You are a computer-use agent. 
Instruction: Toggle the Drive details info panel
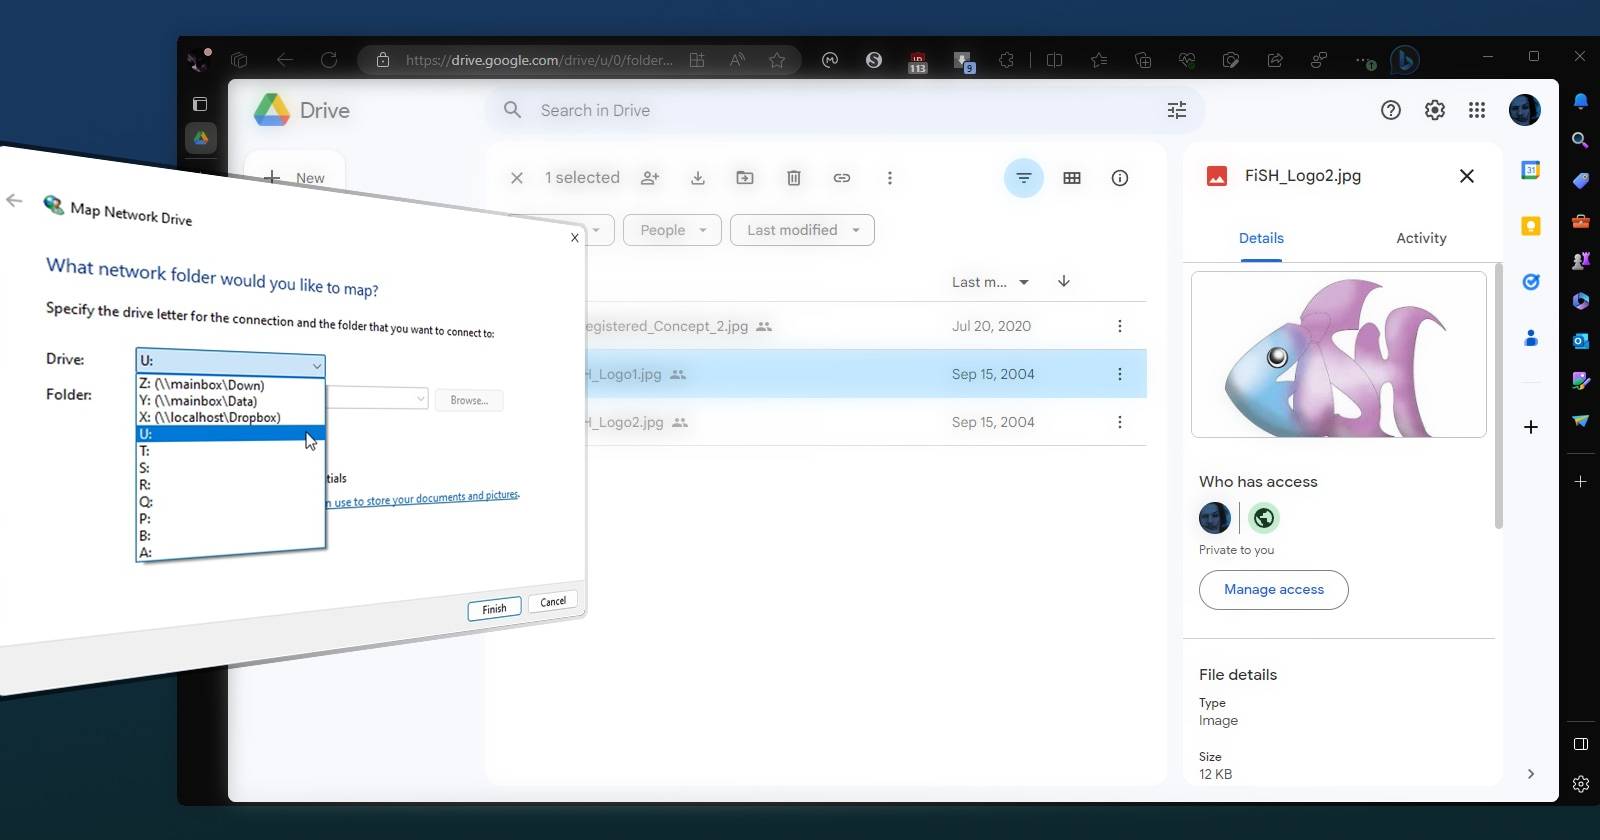(1120, 178)
